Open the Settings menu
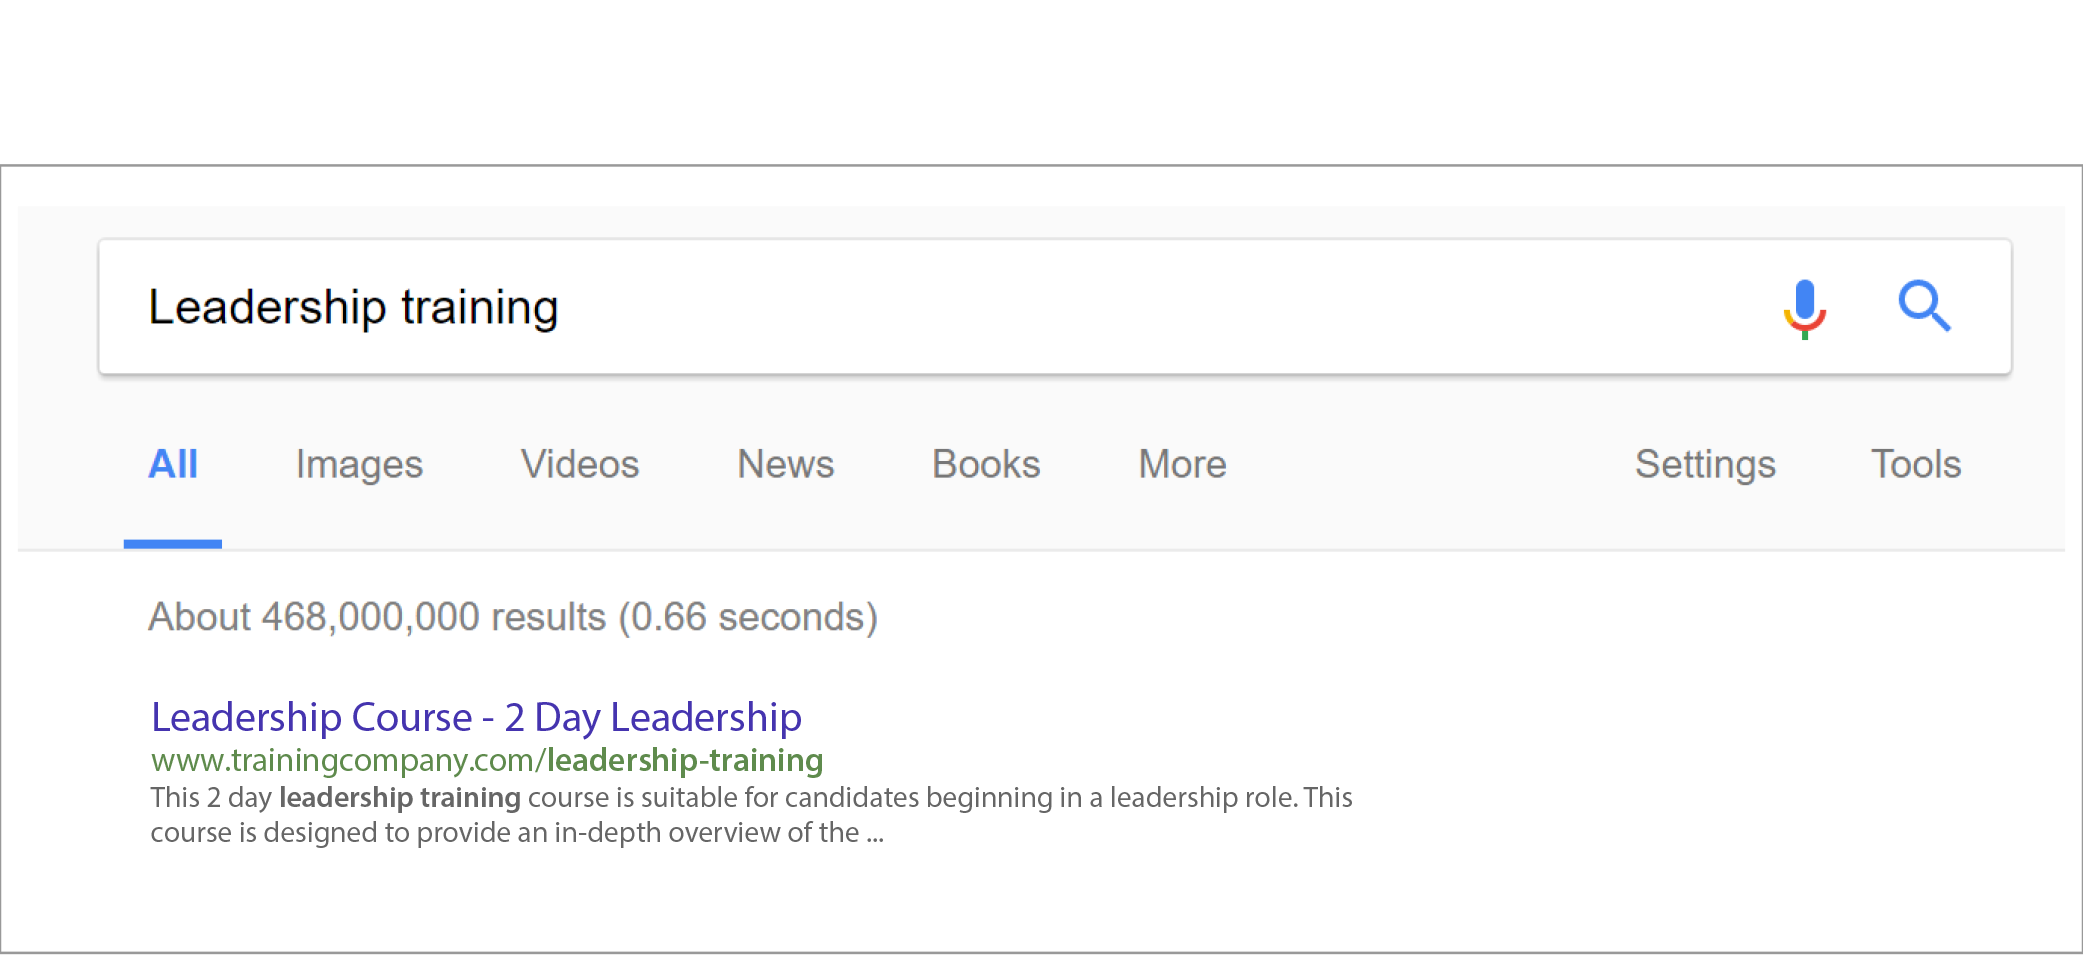Screen dimensions: 2083x978 (1705, 465)
